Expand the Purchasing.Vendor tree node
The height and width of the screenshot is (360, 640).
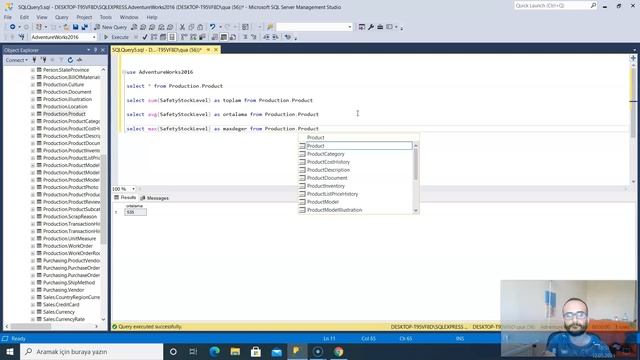[33, 290]
